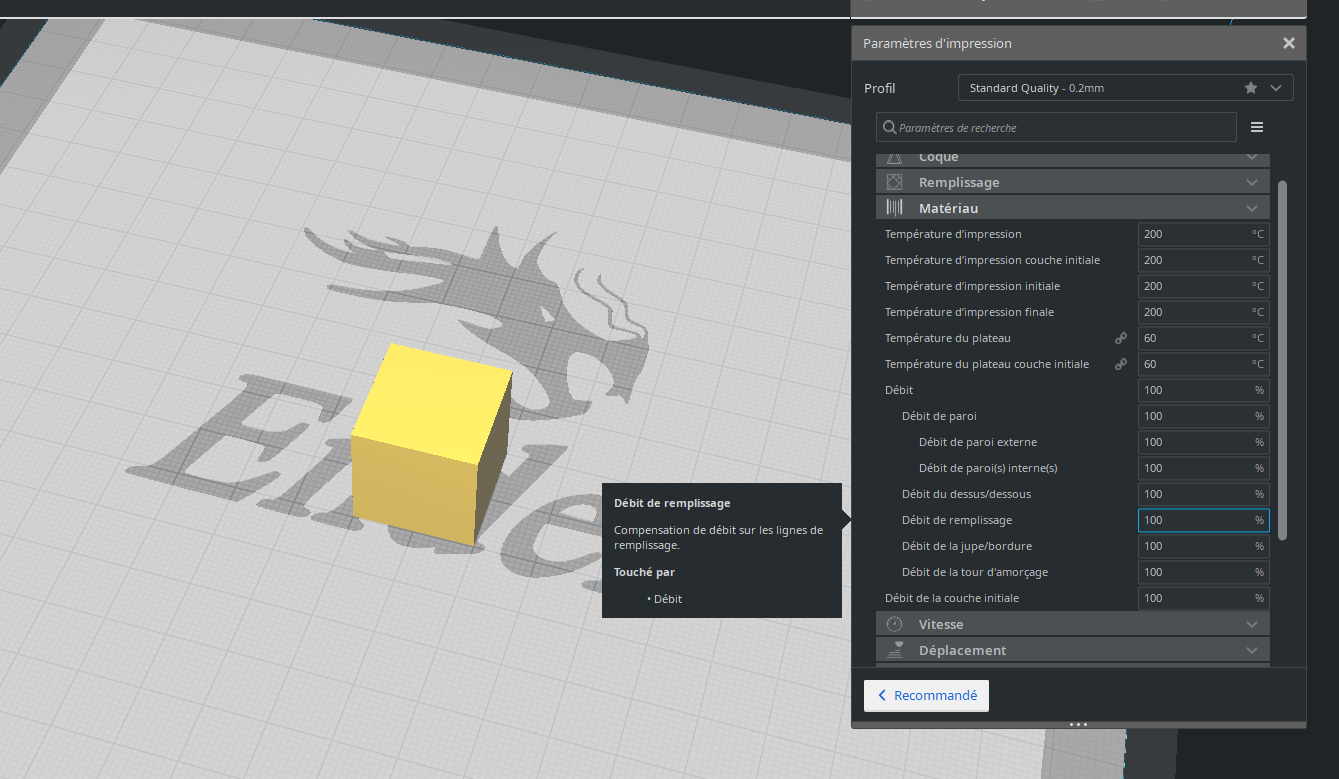Image resolution: width=1339 pixels, height=779 pixels.
Task: Expand the Remplissage section chevron
Action: (x=1251, y=182)
